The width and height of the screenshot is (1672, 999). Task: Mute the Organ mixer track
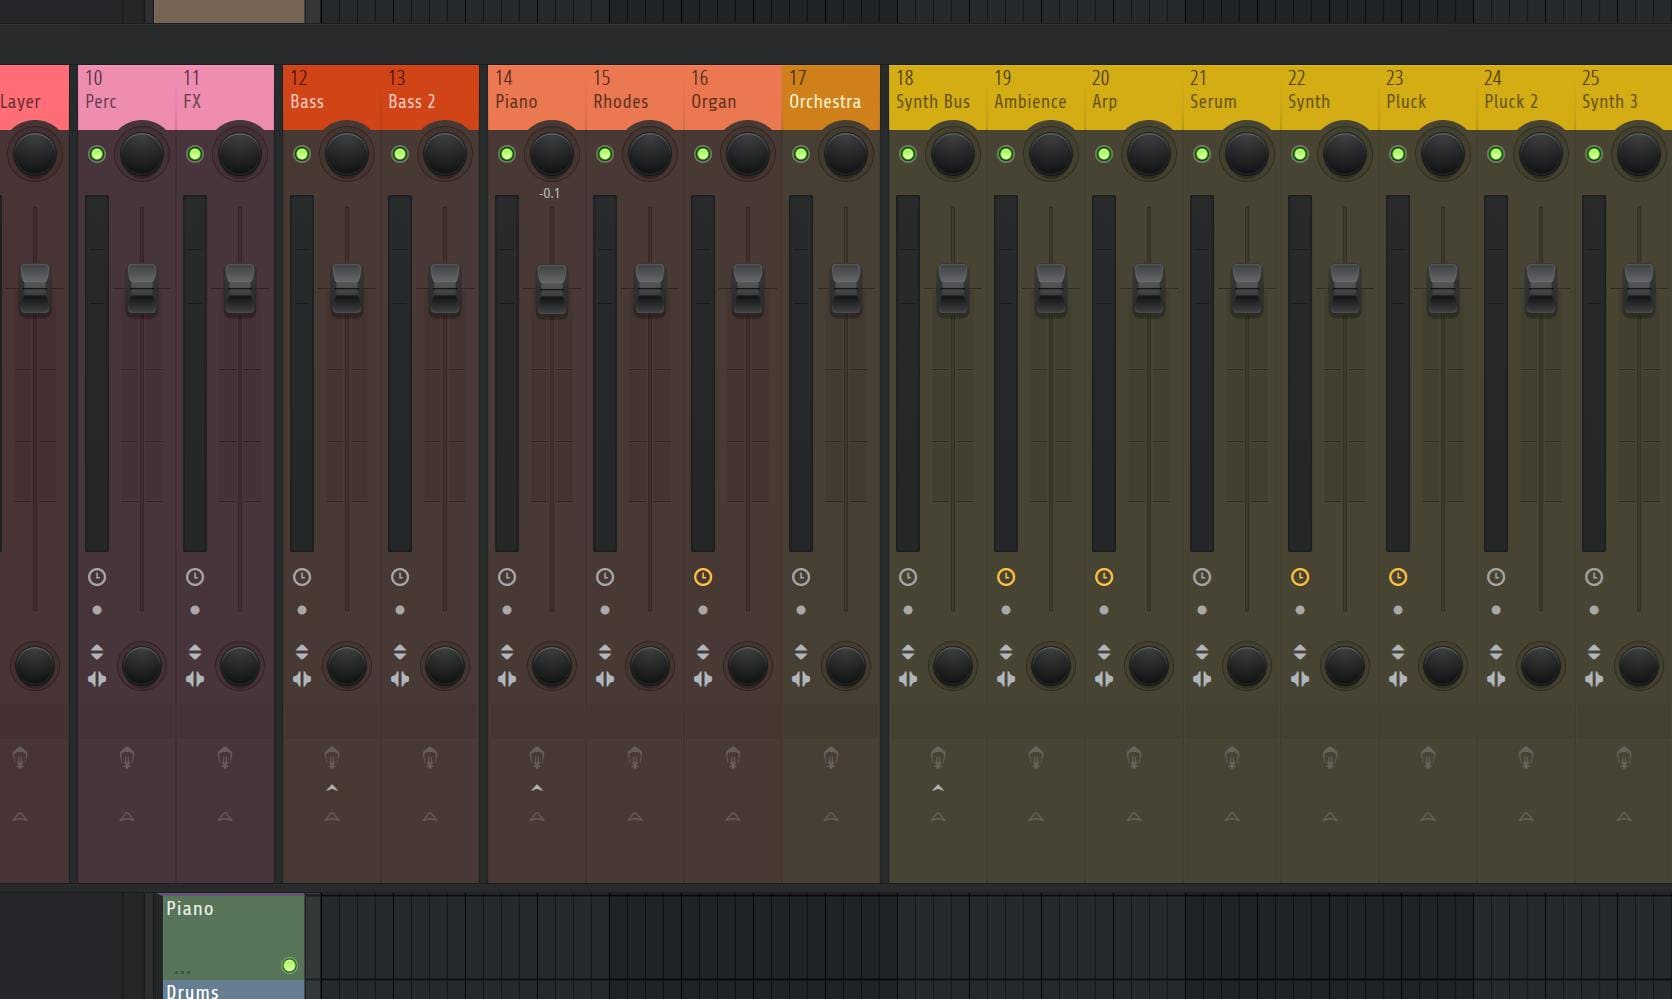click(703, 154)
